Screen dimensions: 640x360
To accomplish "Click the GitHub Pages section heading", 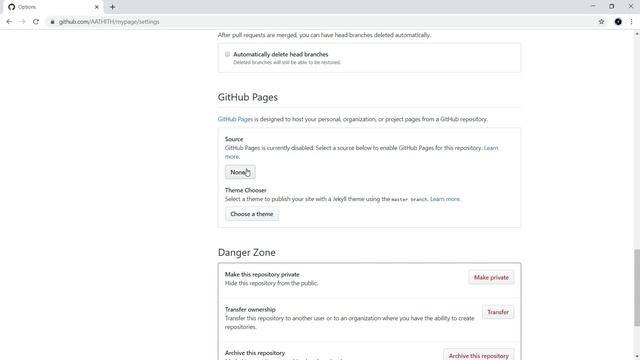I will pos(248,97).
